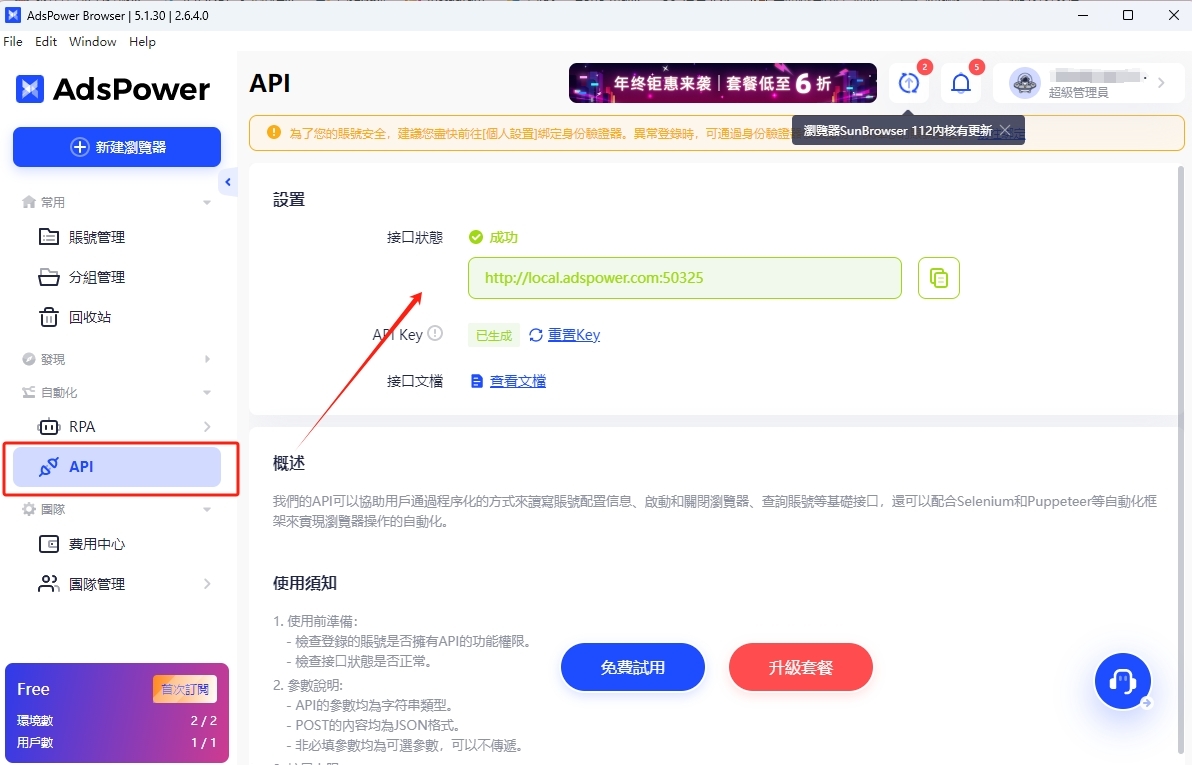Expand the RPA submenu

207,427
